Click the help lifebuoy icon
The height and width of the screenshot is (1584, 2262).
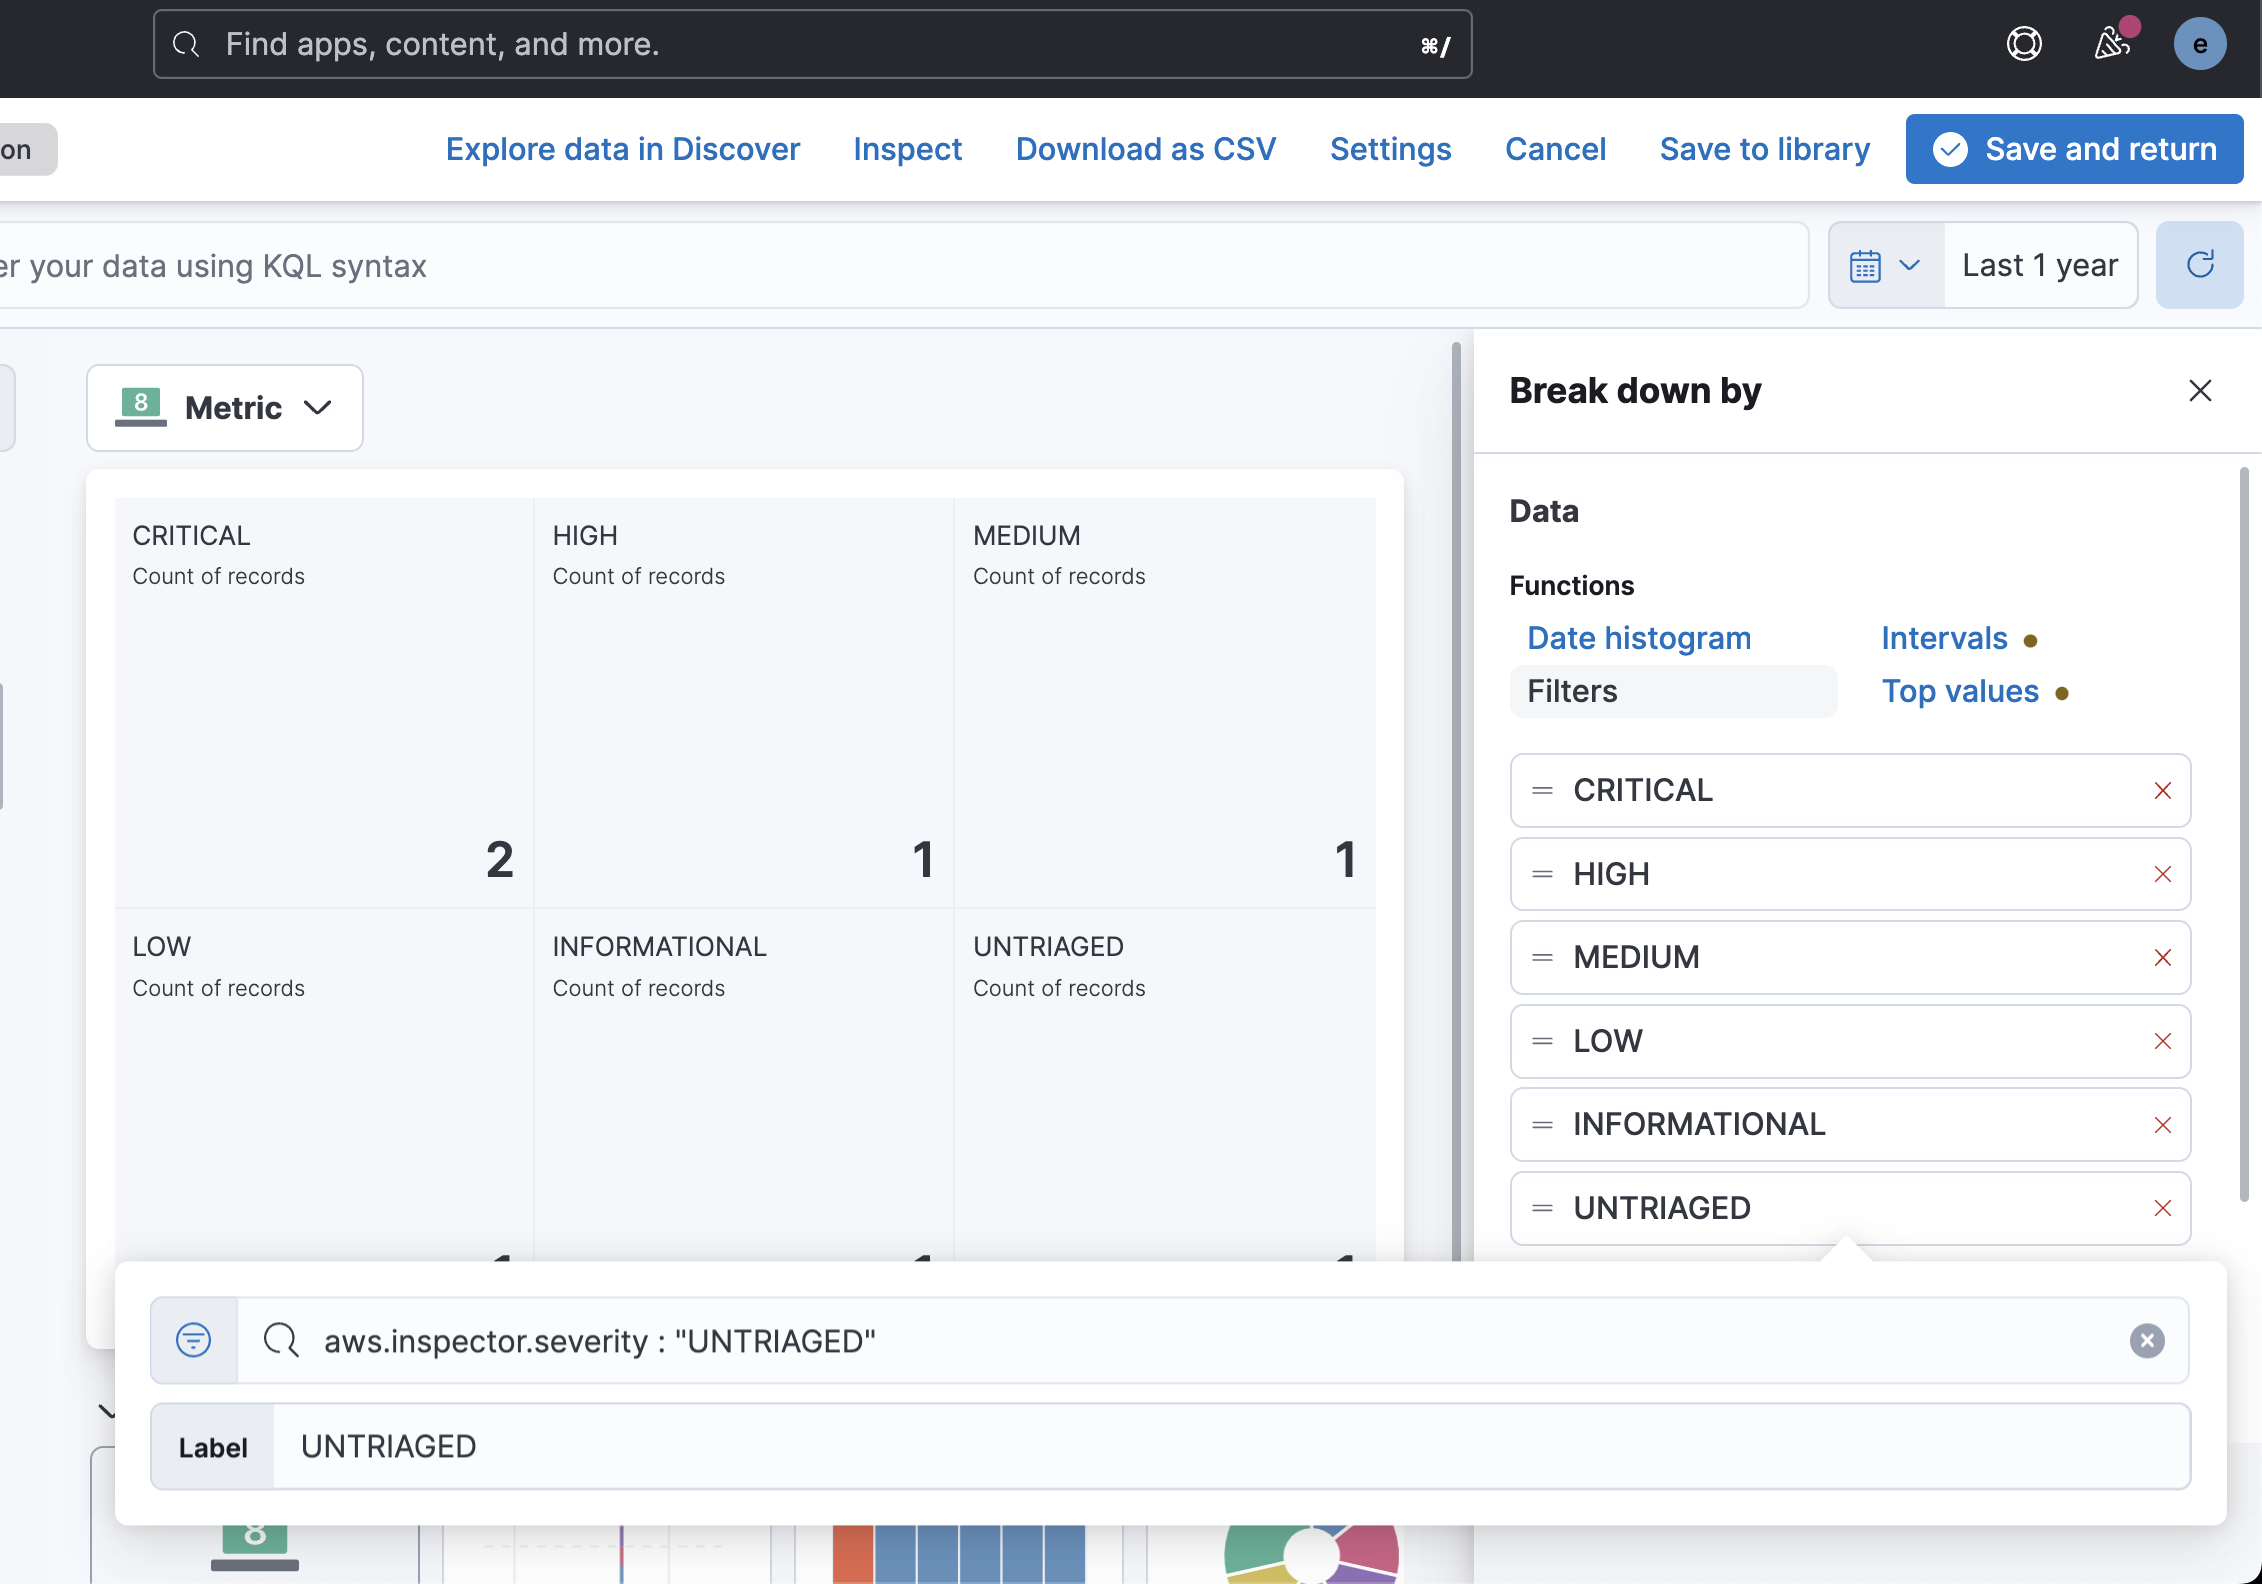tap(2024, 44)
